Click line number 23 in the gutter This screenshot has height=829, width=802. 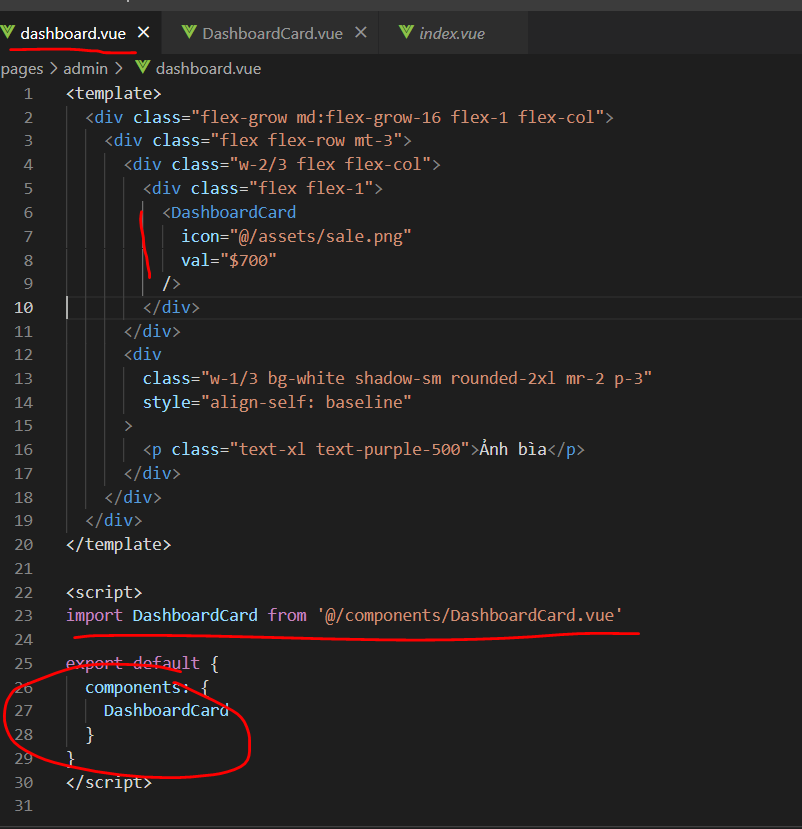[23, 616]
